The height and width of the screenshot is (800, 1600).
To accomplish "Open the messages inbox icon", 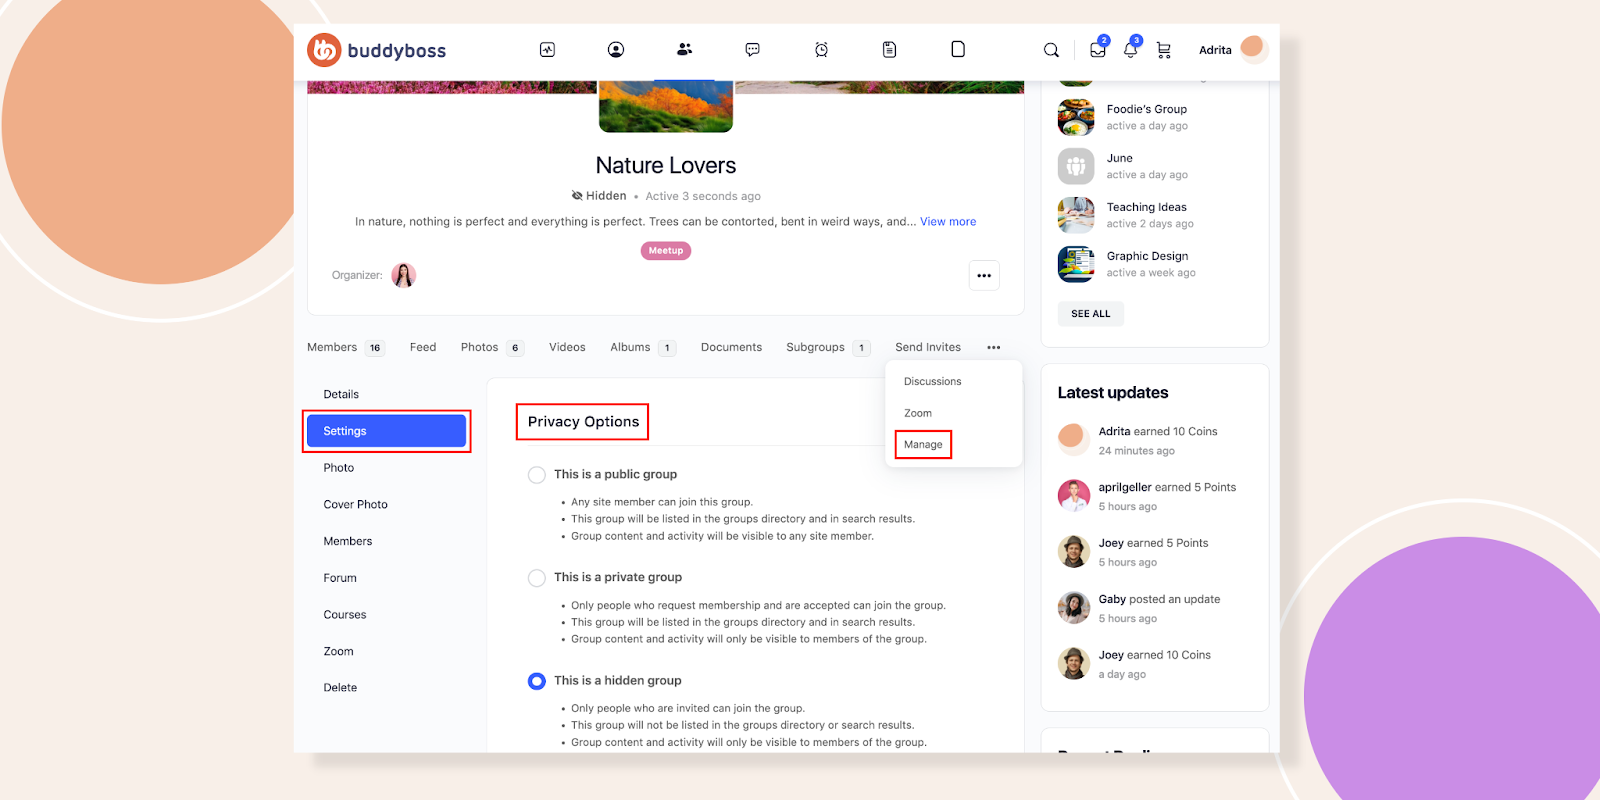I will click(x=1098, y=49).
